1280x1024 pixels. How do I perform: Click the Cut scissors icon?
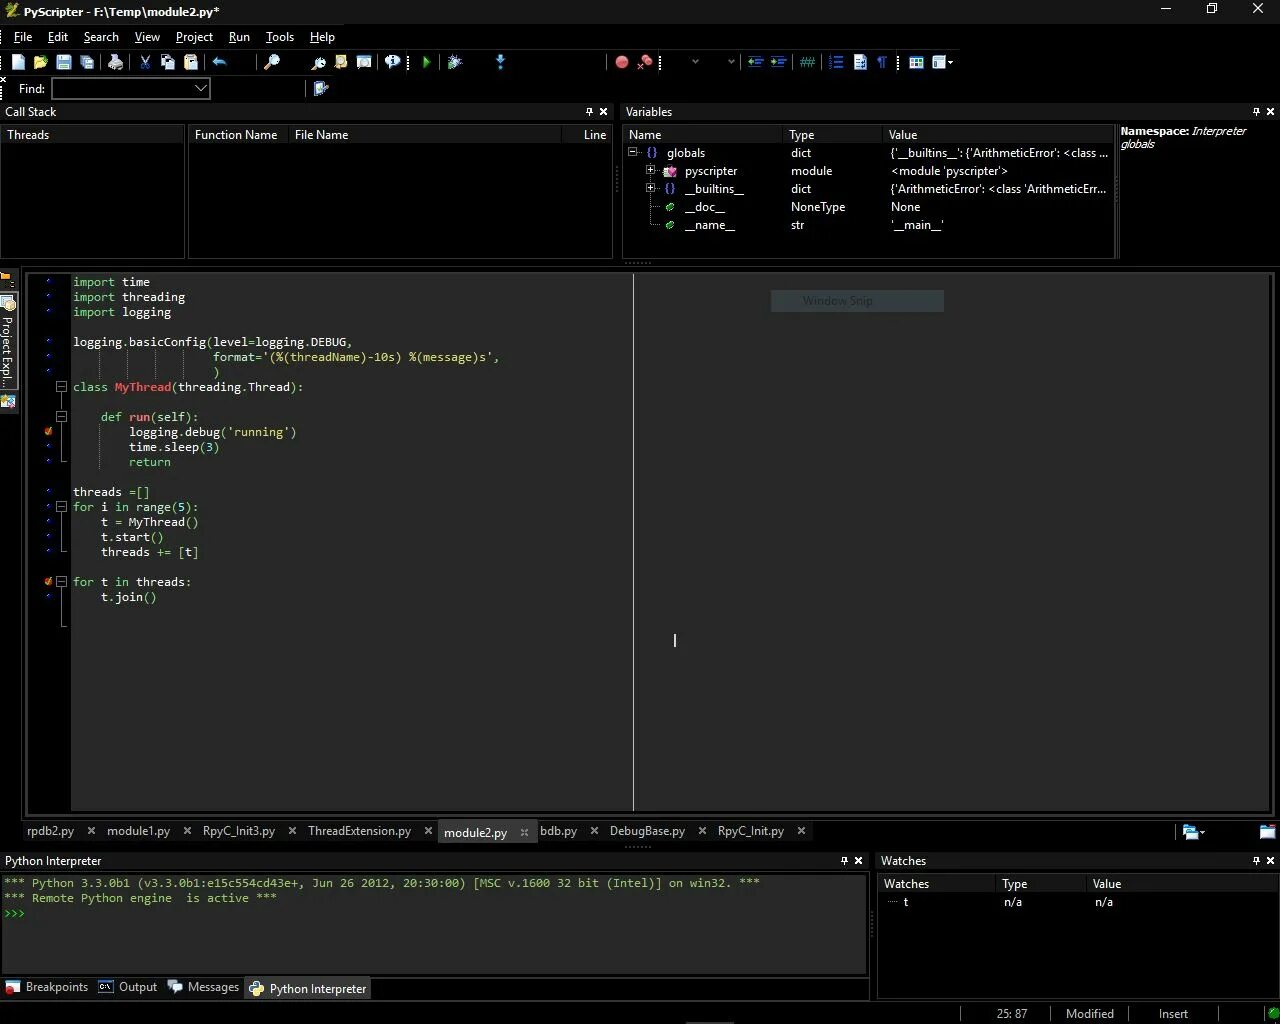click(145, 62)
